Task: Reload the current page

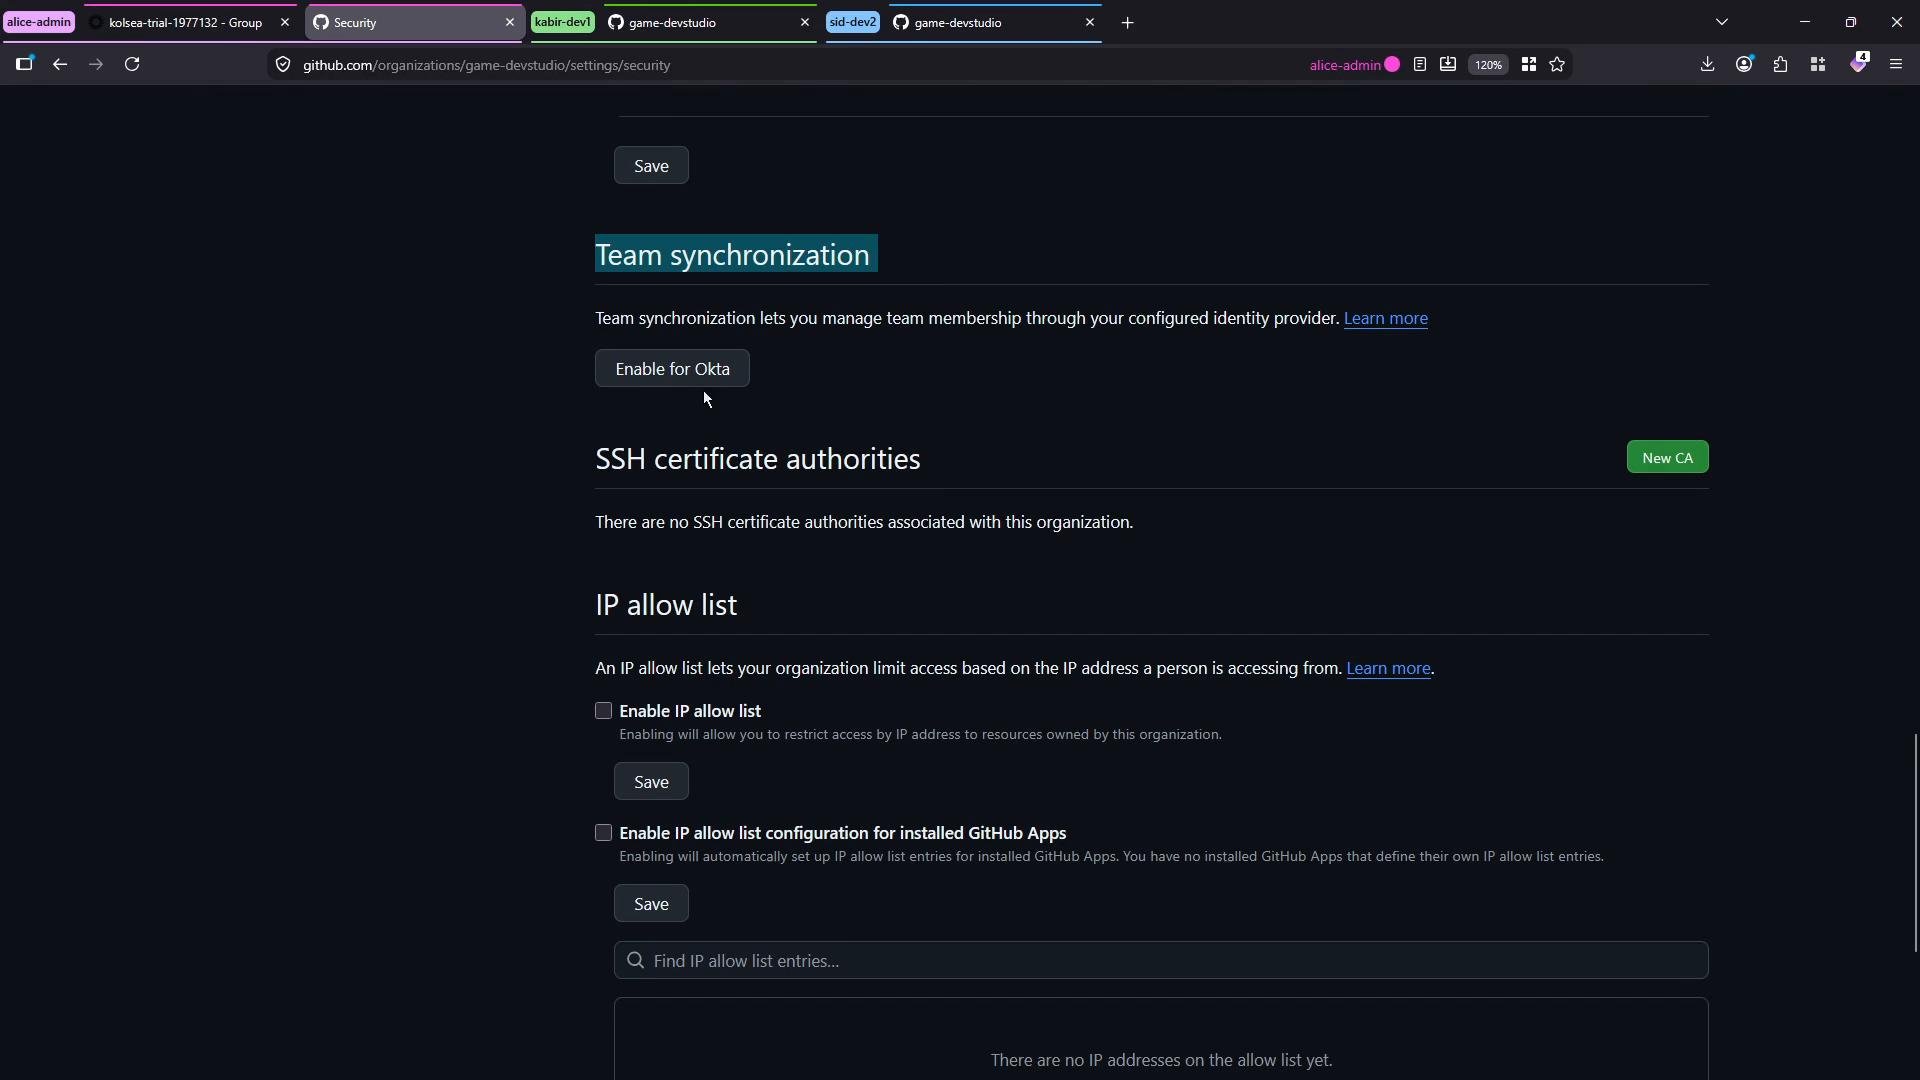Action: point(132,65)
